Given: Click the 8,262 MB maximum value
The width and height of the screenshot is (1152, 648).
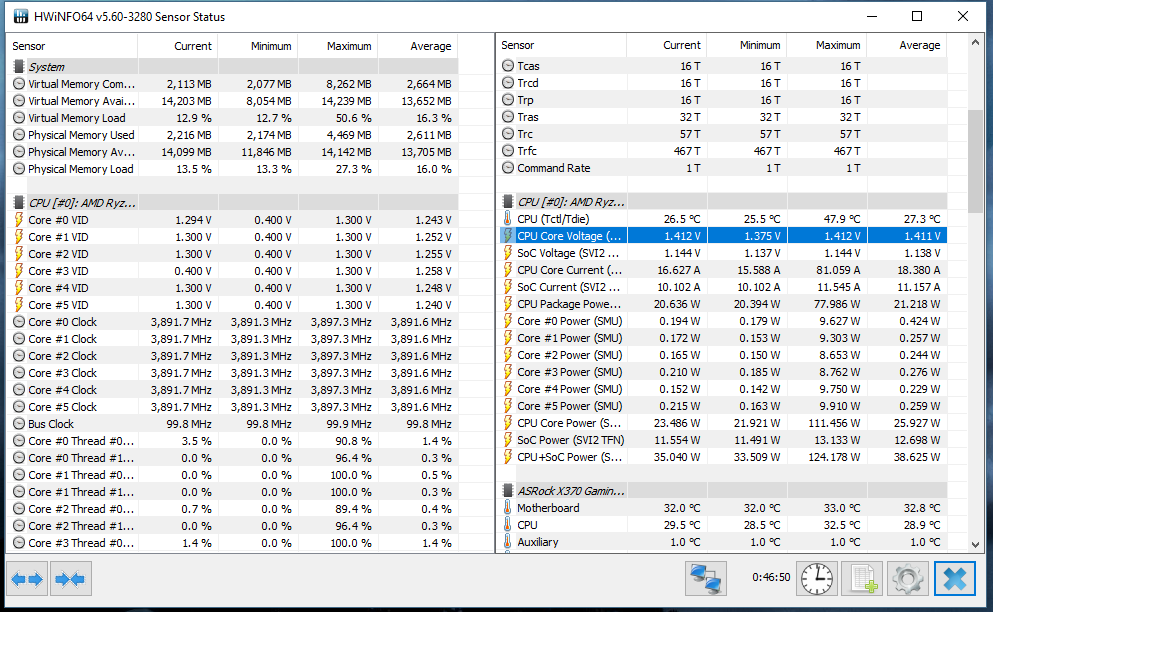Looking at the screenshot, I should (348, 84).
